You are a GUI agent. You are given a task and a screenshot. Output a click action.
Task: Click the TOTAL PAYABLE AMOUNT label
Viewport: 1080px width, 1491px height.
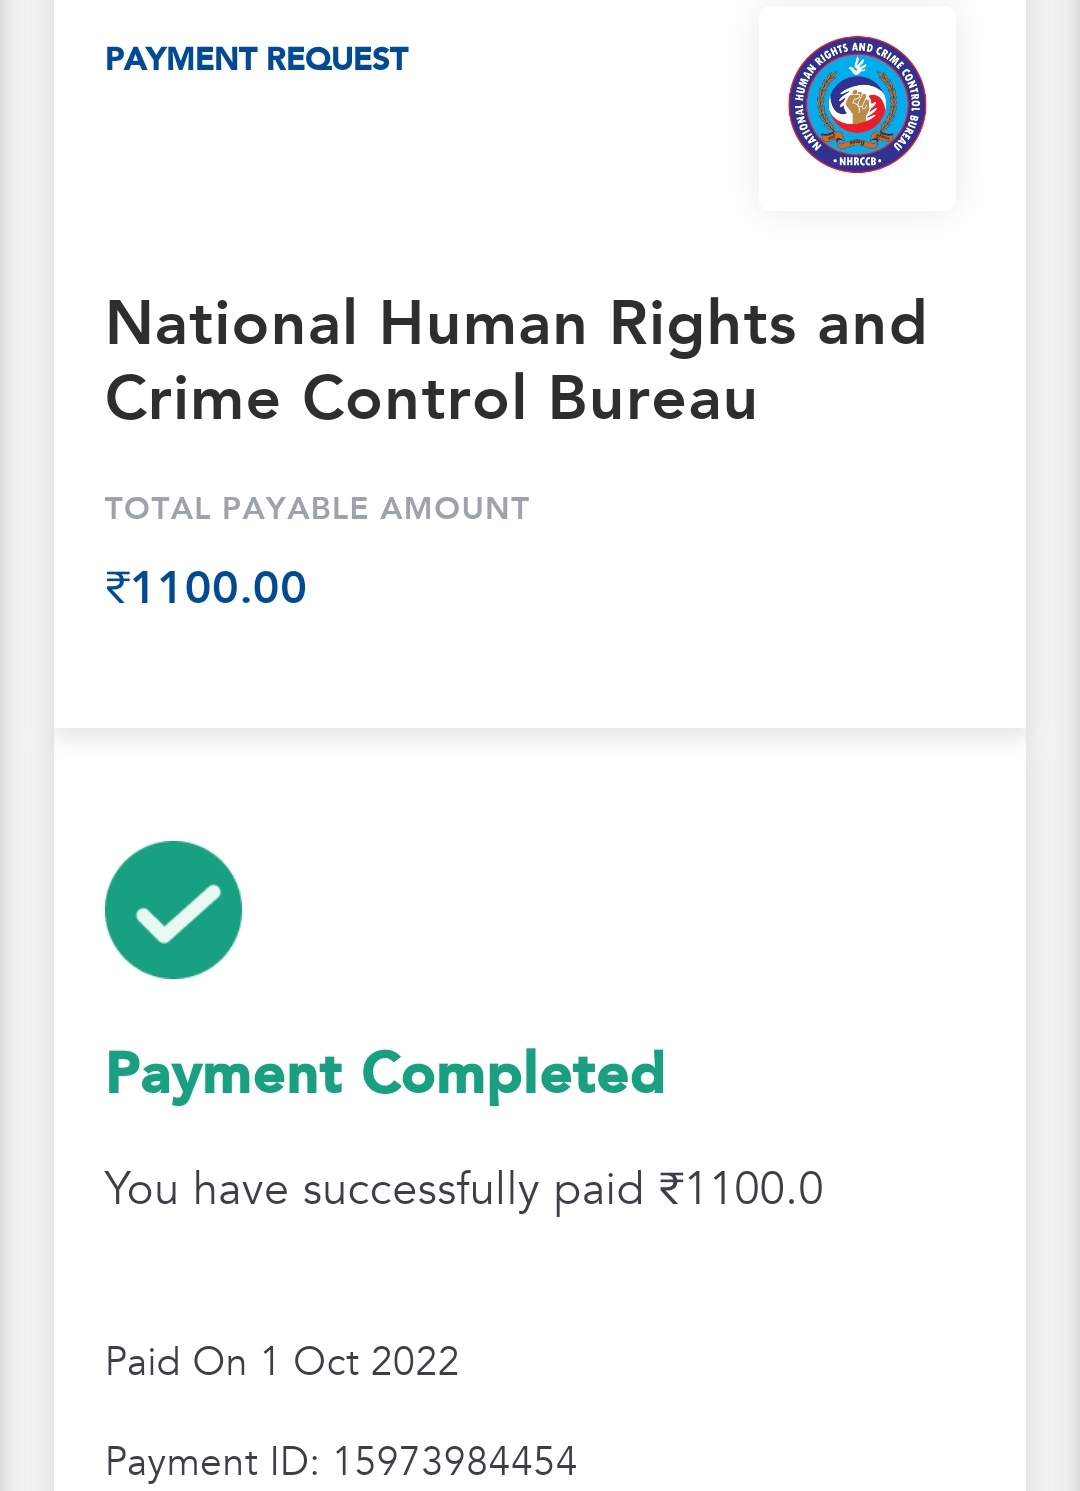tap(317, 508)
